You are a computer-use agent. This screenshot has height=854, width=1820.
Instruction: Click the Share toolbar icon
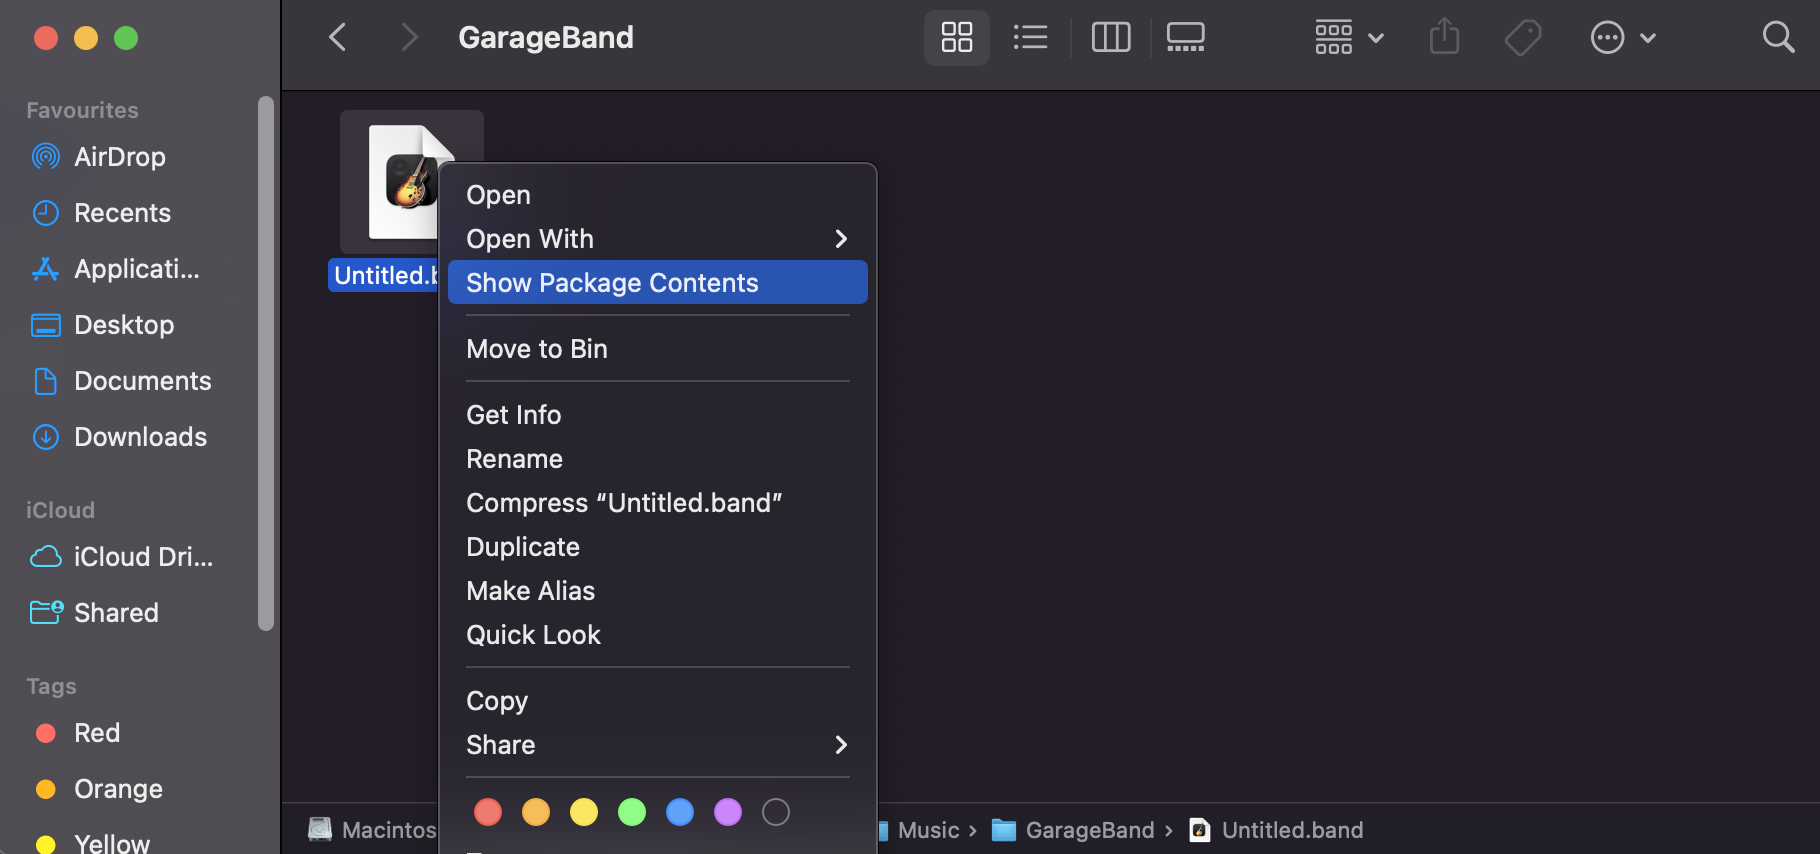(1444, 38)
